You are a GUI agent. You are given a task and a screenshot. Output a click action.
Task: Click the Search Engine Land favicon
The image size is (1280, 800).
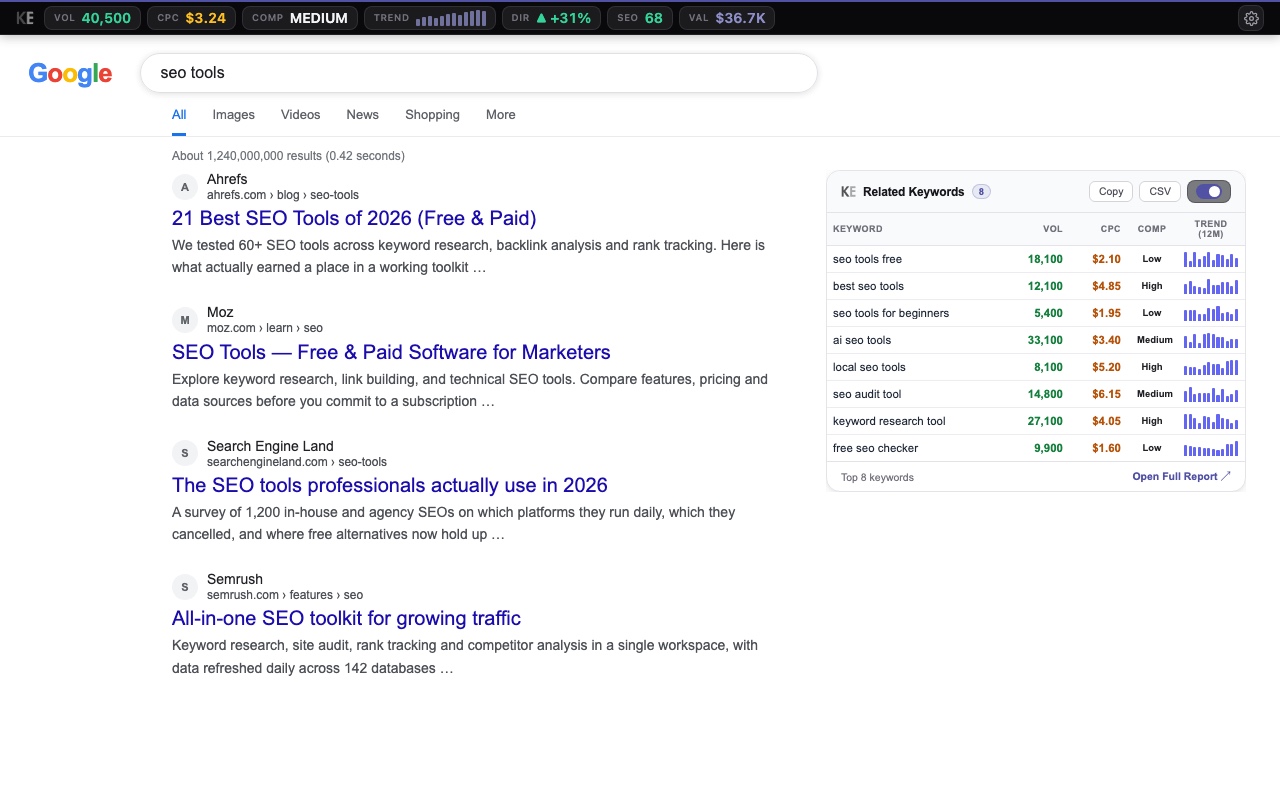[184, 454]
